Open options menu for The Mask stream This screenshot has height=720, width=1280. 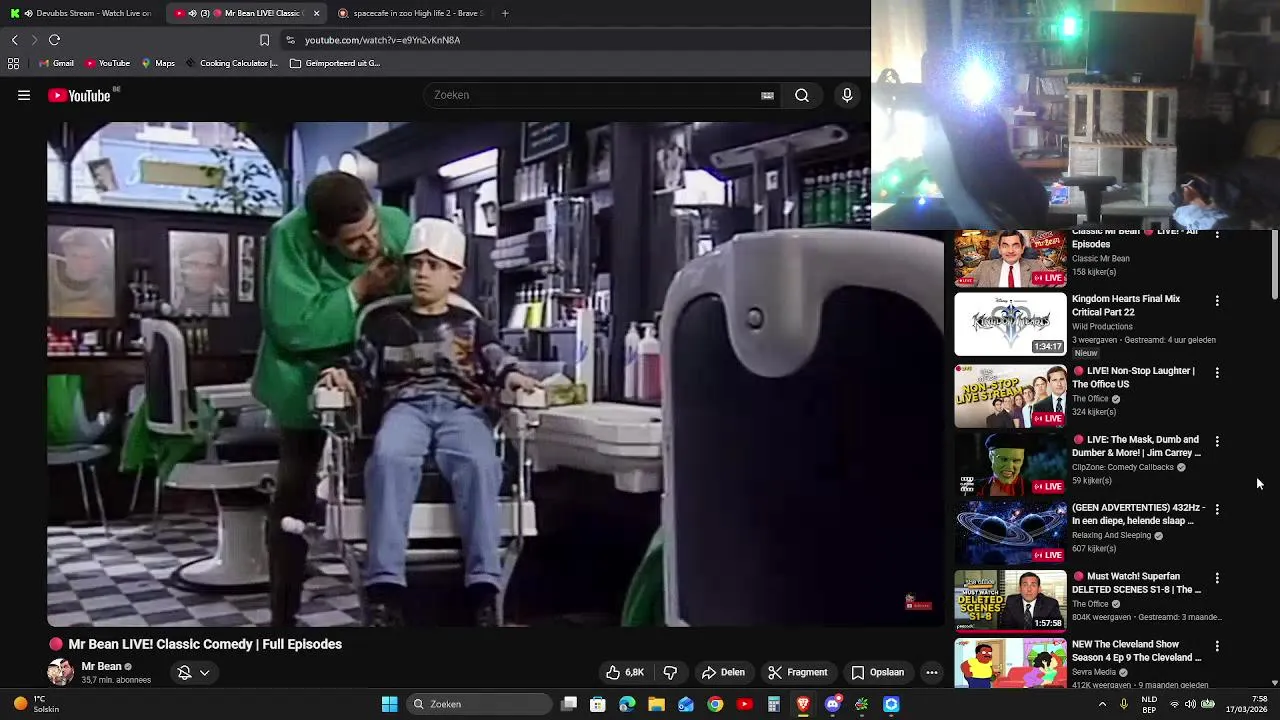coord(1217,441)
